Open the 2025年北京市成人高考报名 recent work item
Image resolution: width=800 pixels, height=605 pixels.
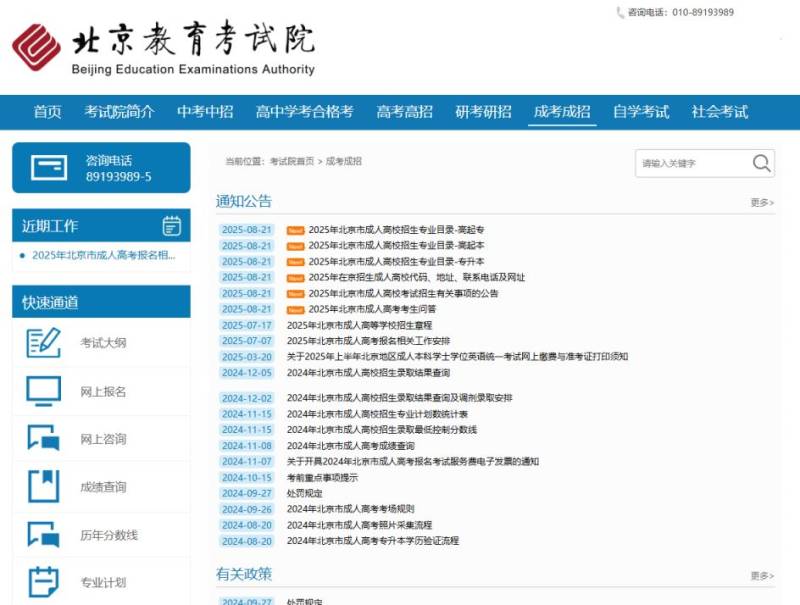(x=103, y=255)
